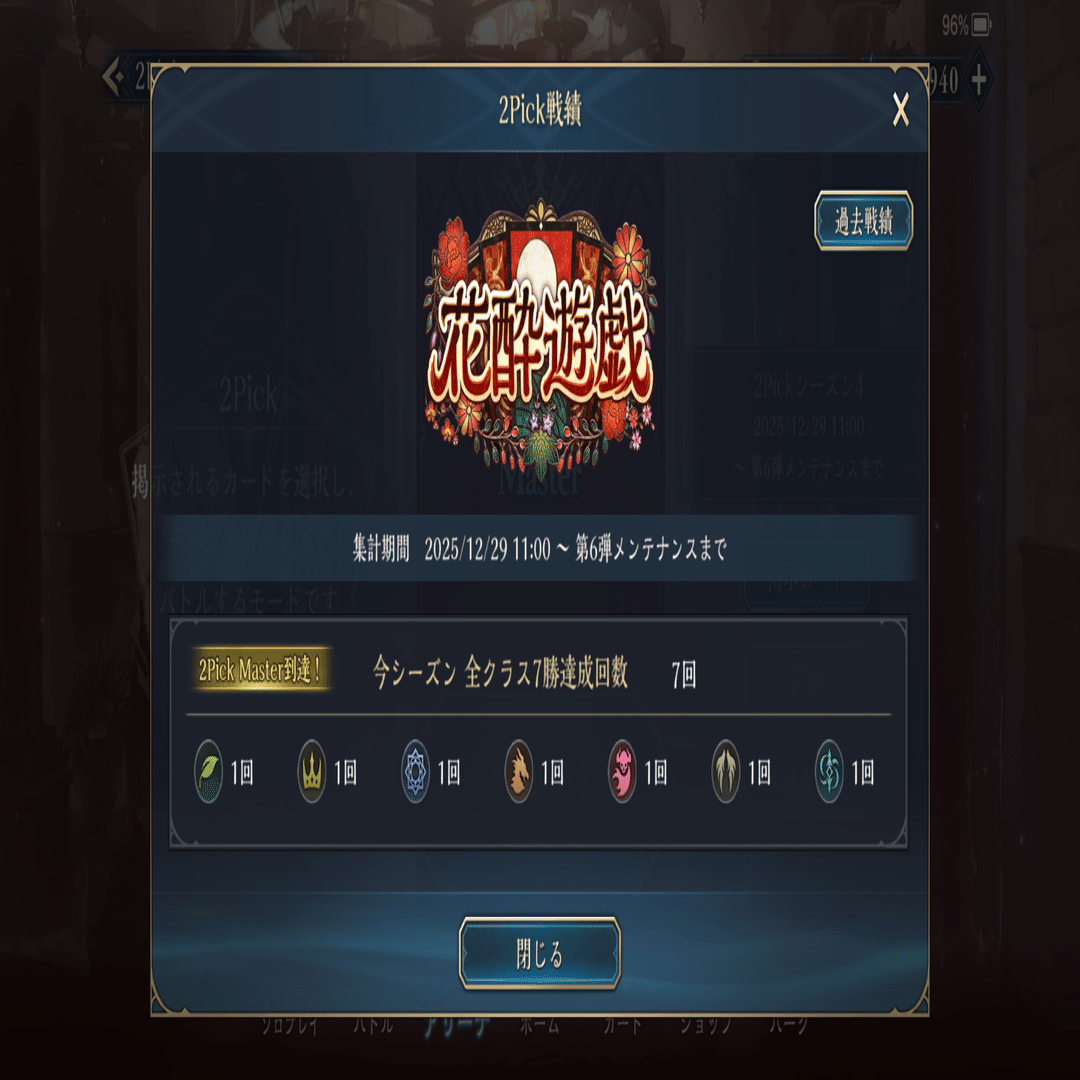Click the 2Pick Master到達 gold badge
This screenshot has height=1080, width=1080.
tap(262, 669)
